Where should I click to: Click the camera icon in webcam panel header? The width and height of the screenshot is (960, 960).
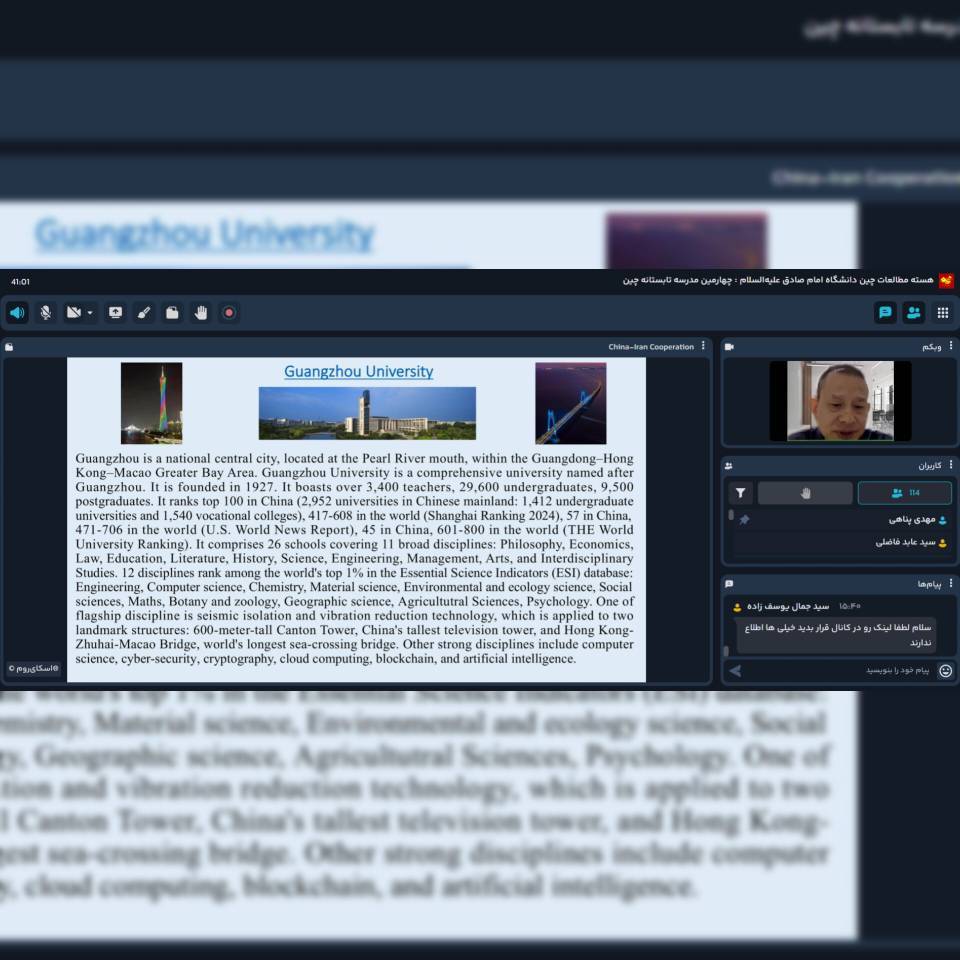pyautogui.click(x=729, y=347)
